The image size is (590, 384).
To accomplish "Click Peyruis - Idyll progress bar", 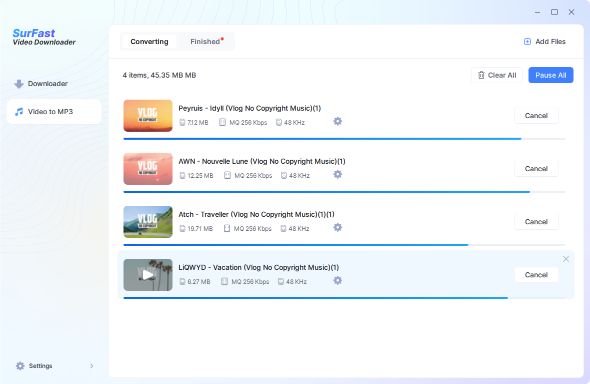I will pos(344,139).
